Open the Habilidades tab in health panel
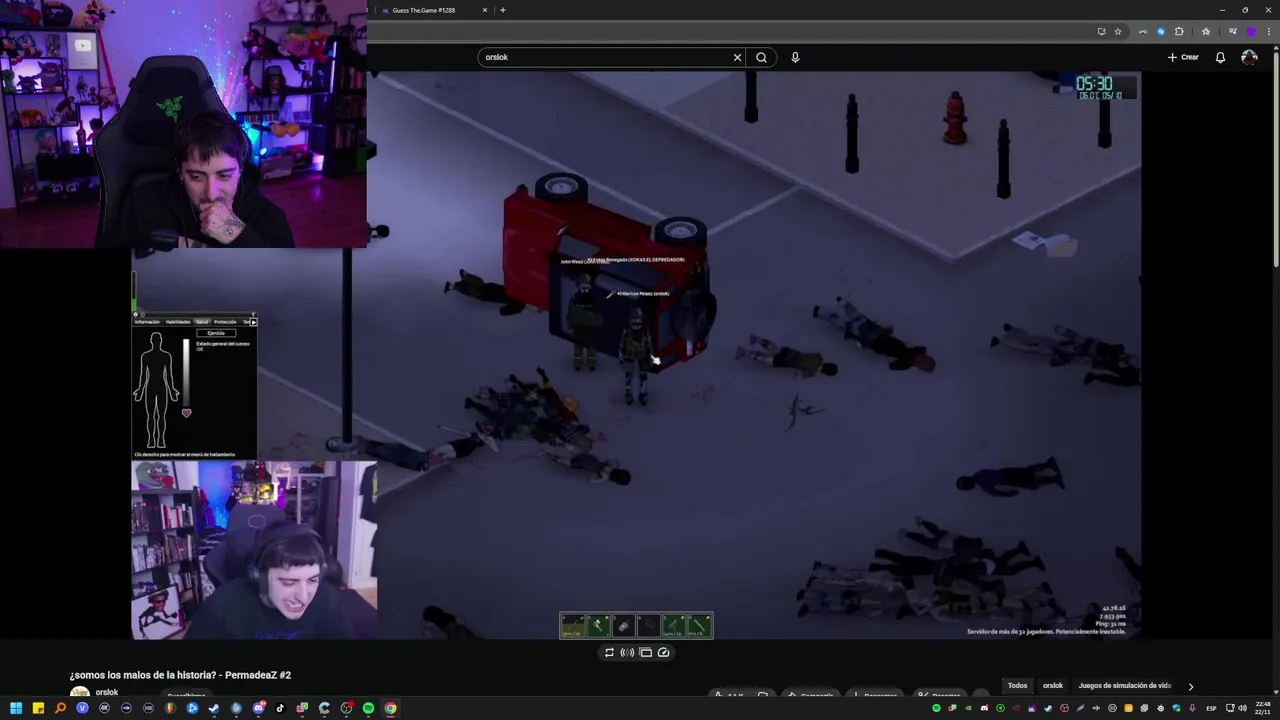Screen dimensions: 1280x720 point(178,322)
